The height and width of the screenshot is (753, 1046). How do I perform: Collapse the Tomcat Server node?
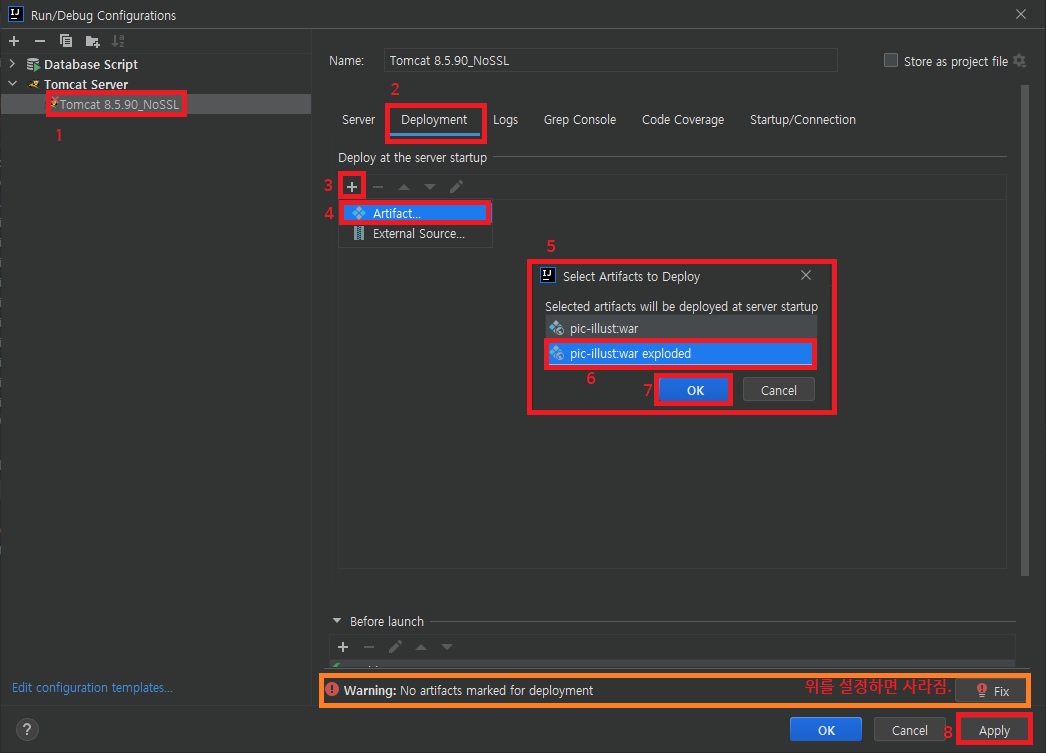12,84
